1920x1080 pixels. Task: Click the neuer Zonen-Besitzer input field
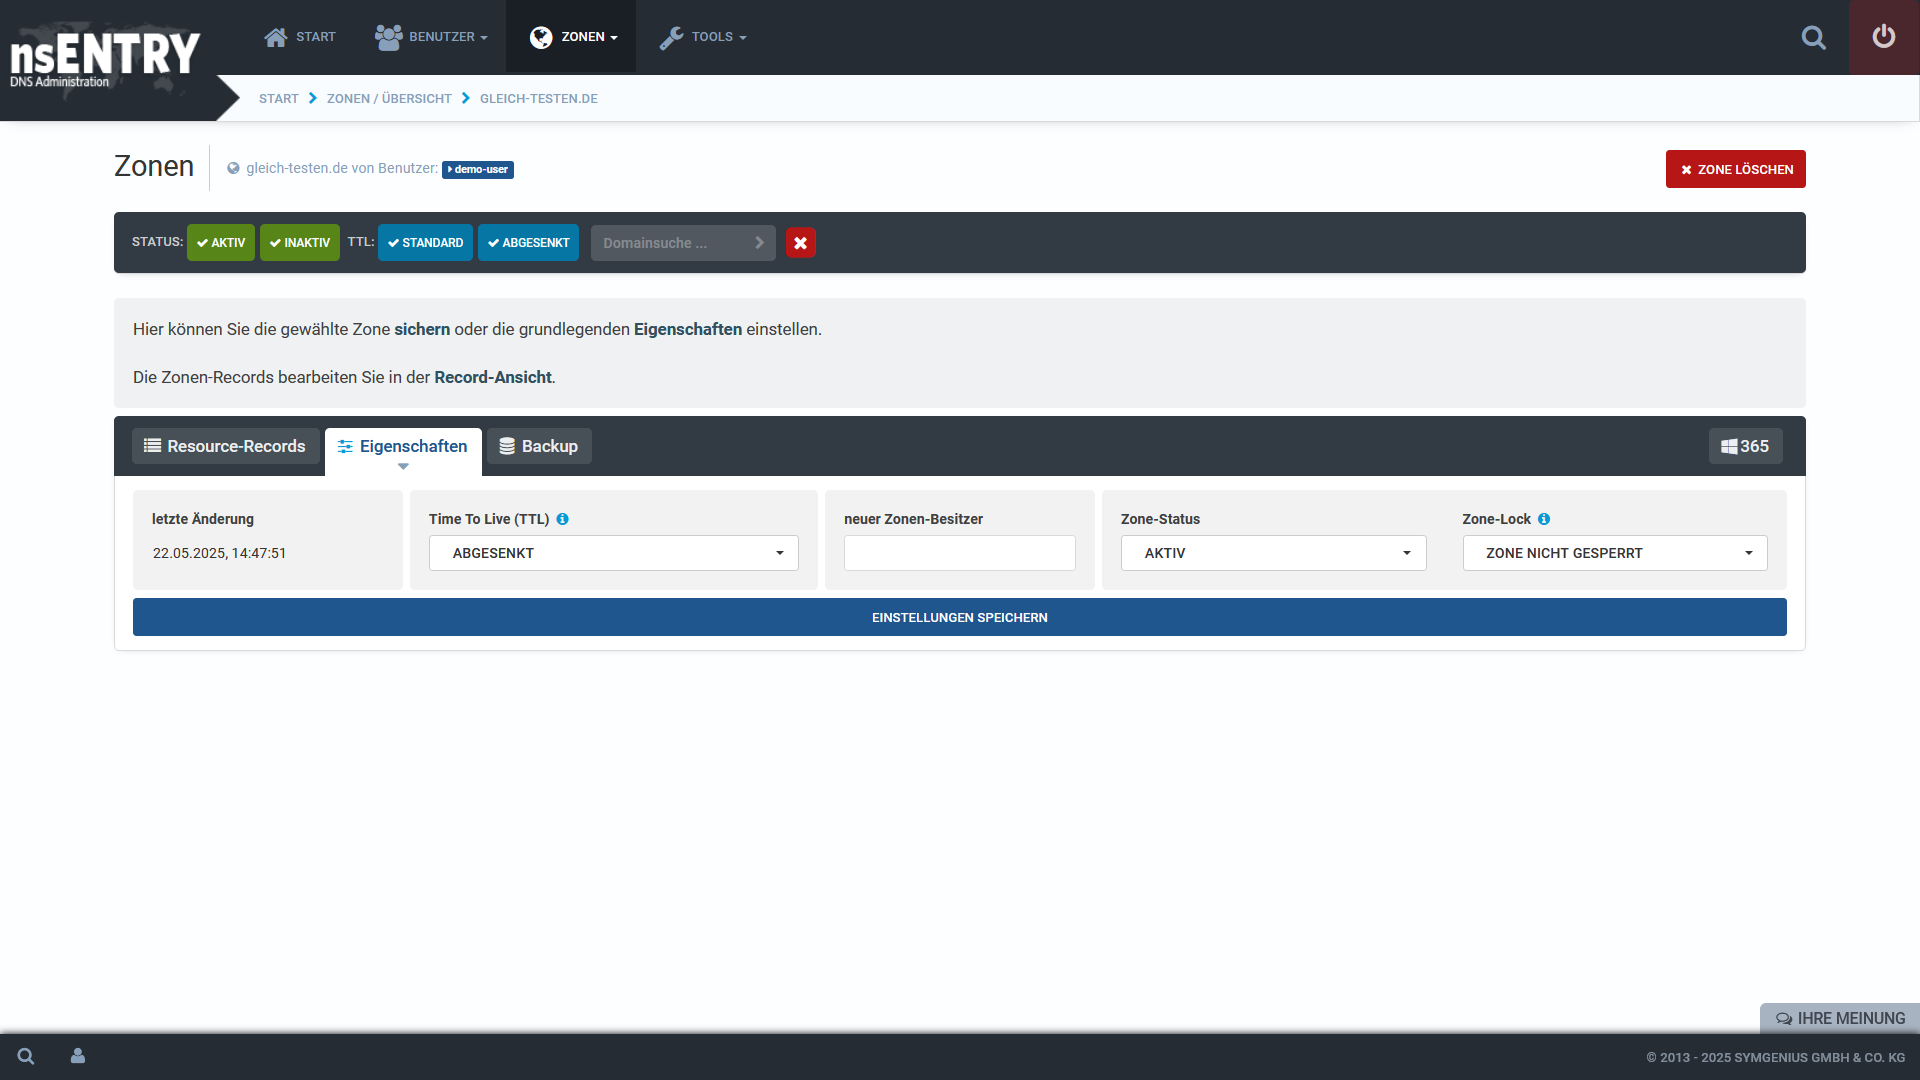click(959, 553)
